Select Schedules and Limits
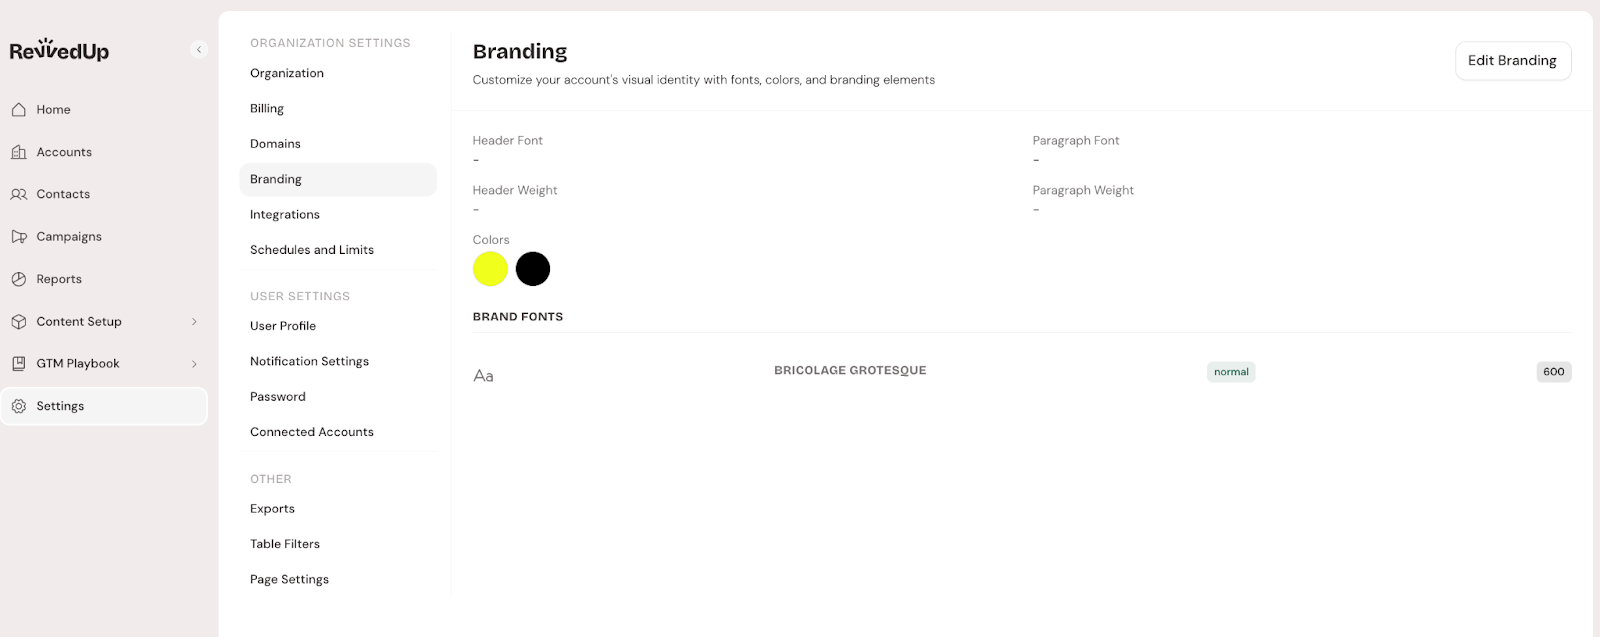Viewport: 1600px width, 637px height. [x=312, y=250]
